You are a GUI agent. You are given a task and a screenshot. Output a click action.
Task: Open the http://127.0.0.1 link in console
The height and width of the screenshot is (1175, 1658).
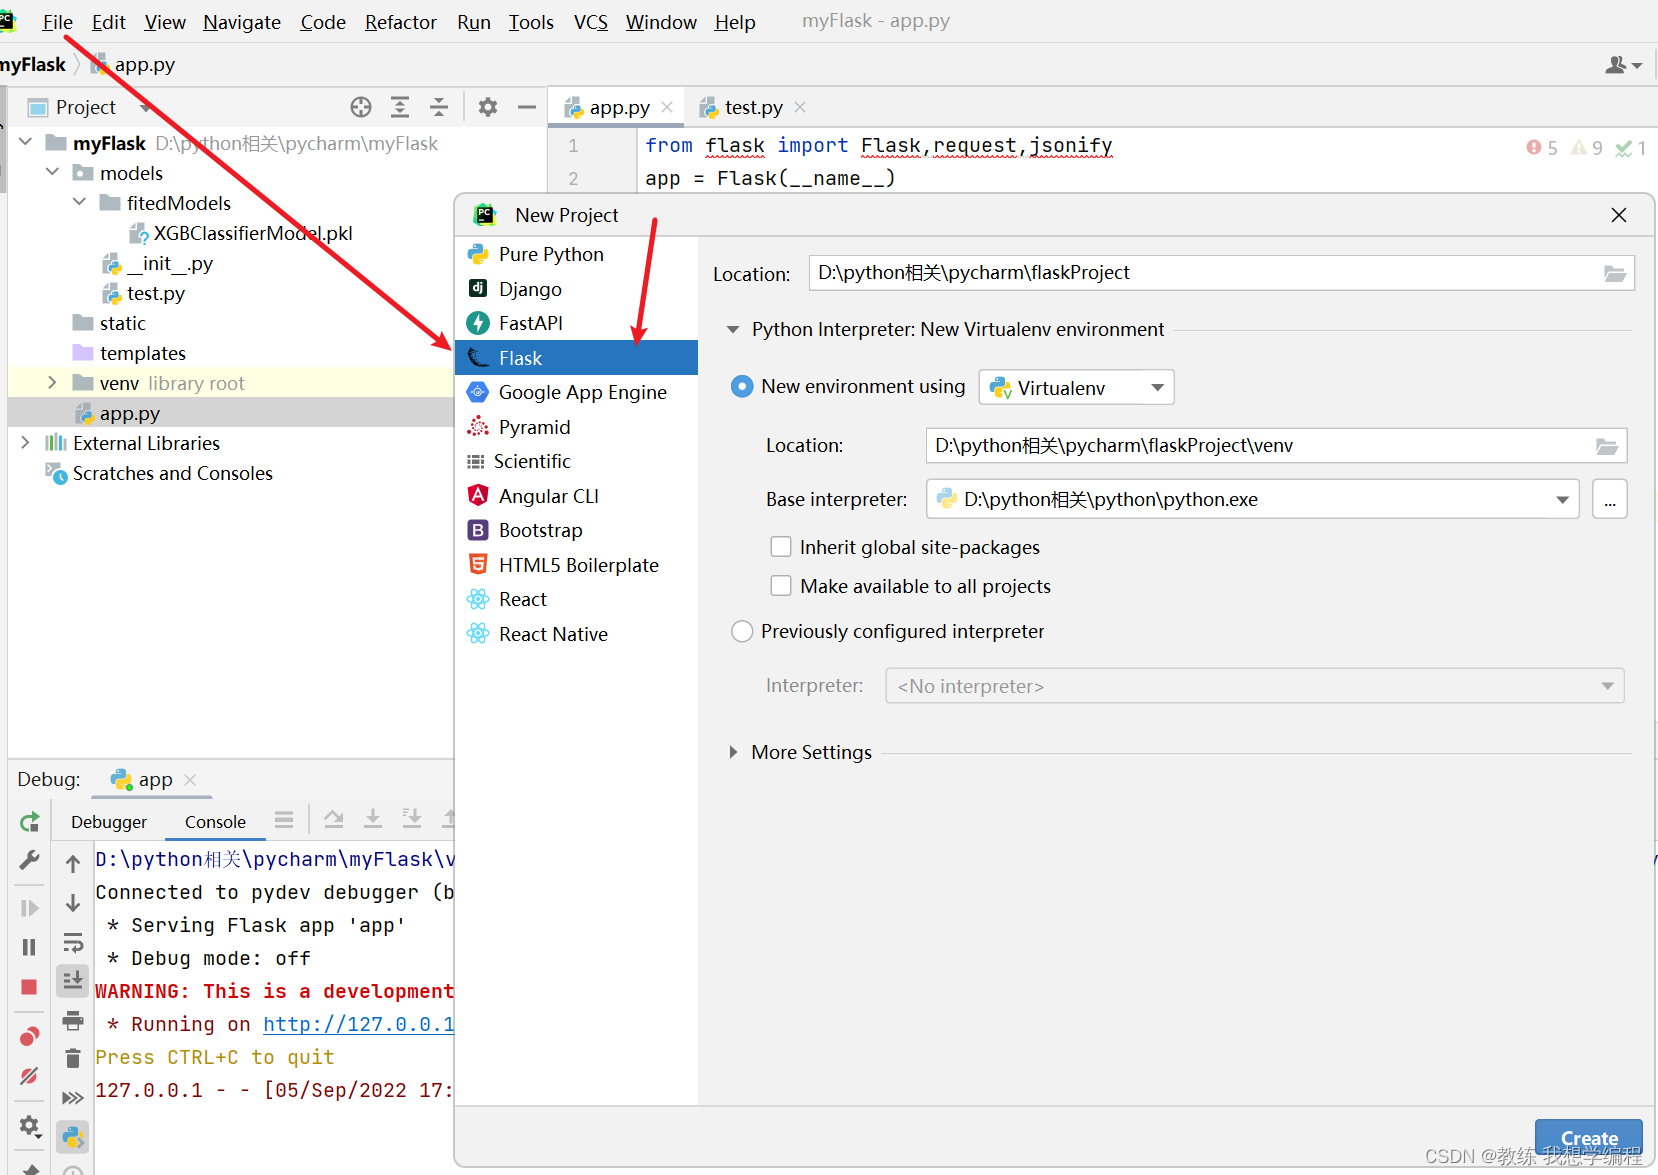tap(358, 1024)
